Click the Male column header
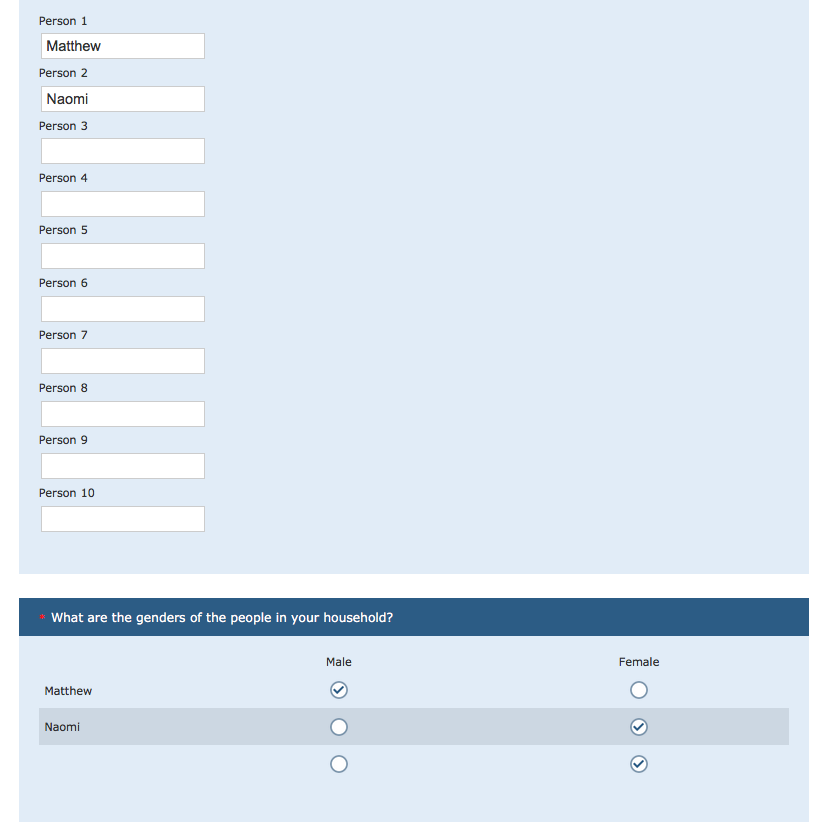The width and height of the screenshot is (834, 839). (x=339, y=662)
